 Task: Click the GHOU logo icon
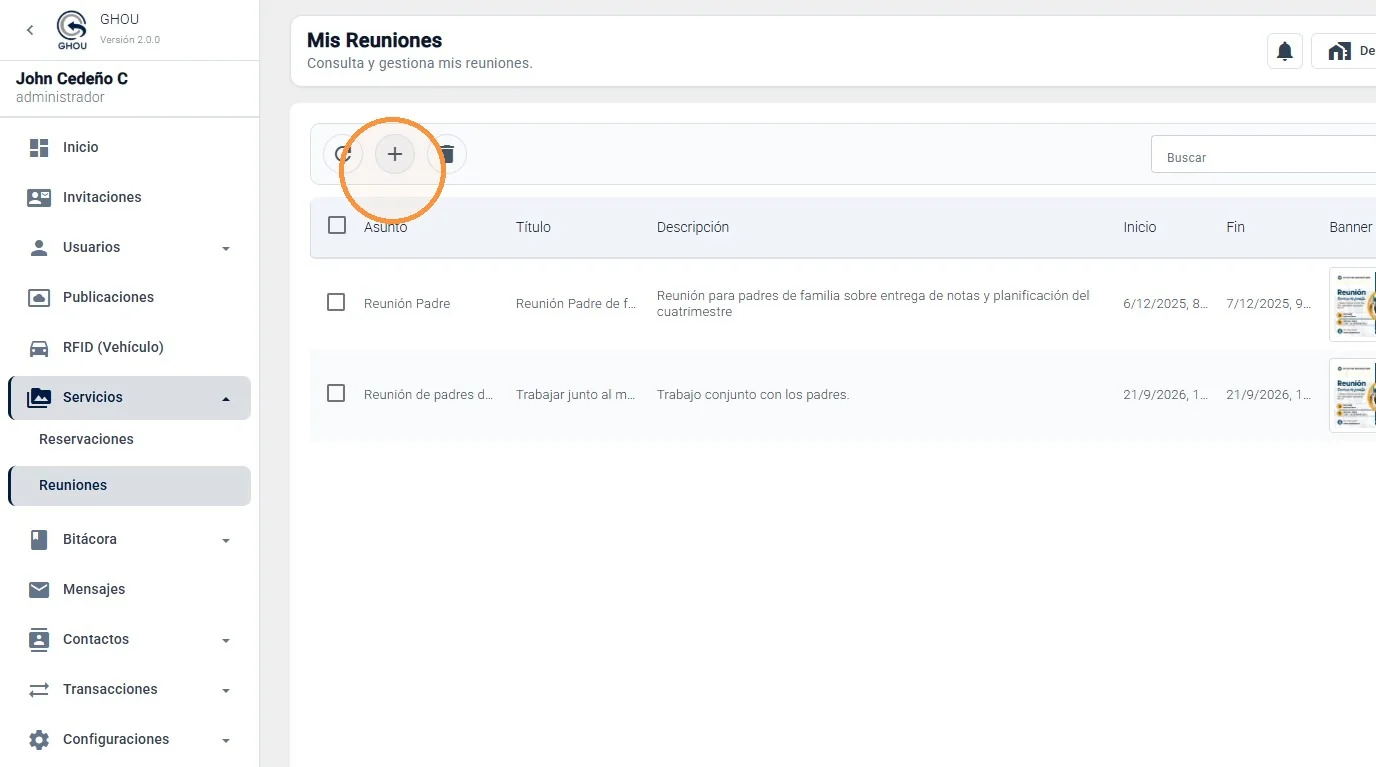tap(72, 30)
